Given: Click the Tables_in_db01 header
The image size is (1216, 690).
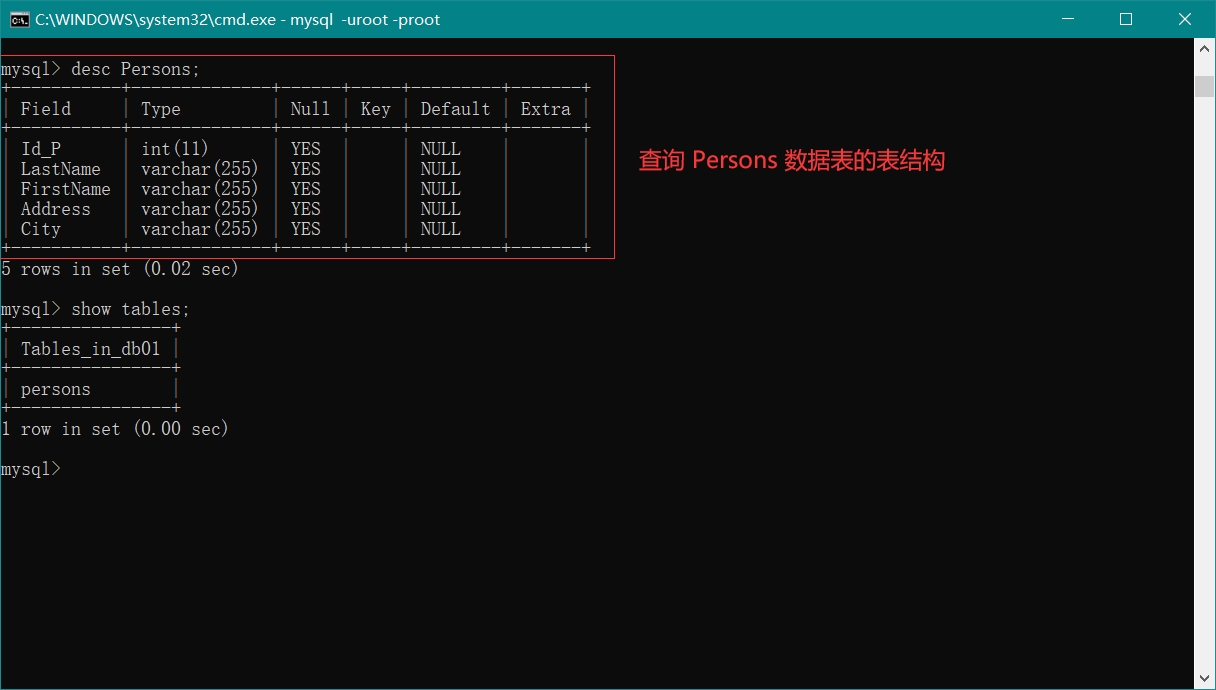Looking at the screenshot, I should tap(90, 349).
